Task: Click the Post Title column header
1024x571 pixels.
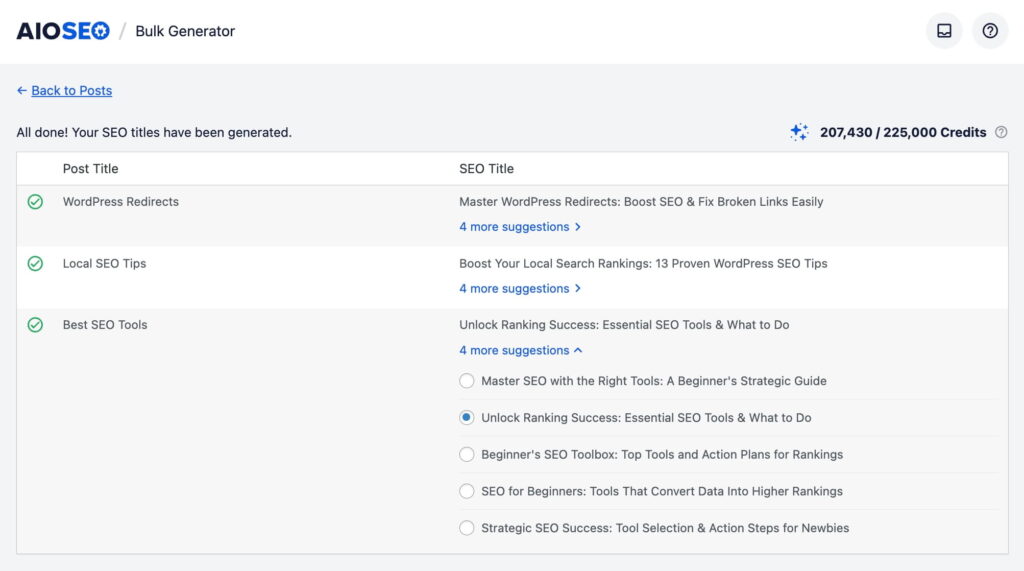Action: pyautogui.click(x=90, y=169)
